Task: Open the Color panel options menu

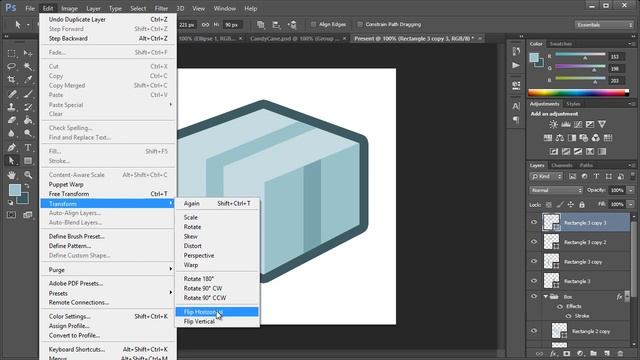Action: (x=631, y=44)
